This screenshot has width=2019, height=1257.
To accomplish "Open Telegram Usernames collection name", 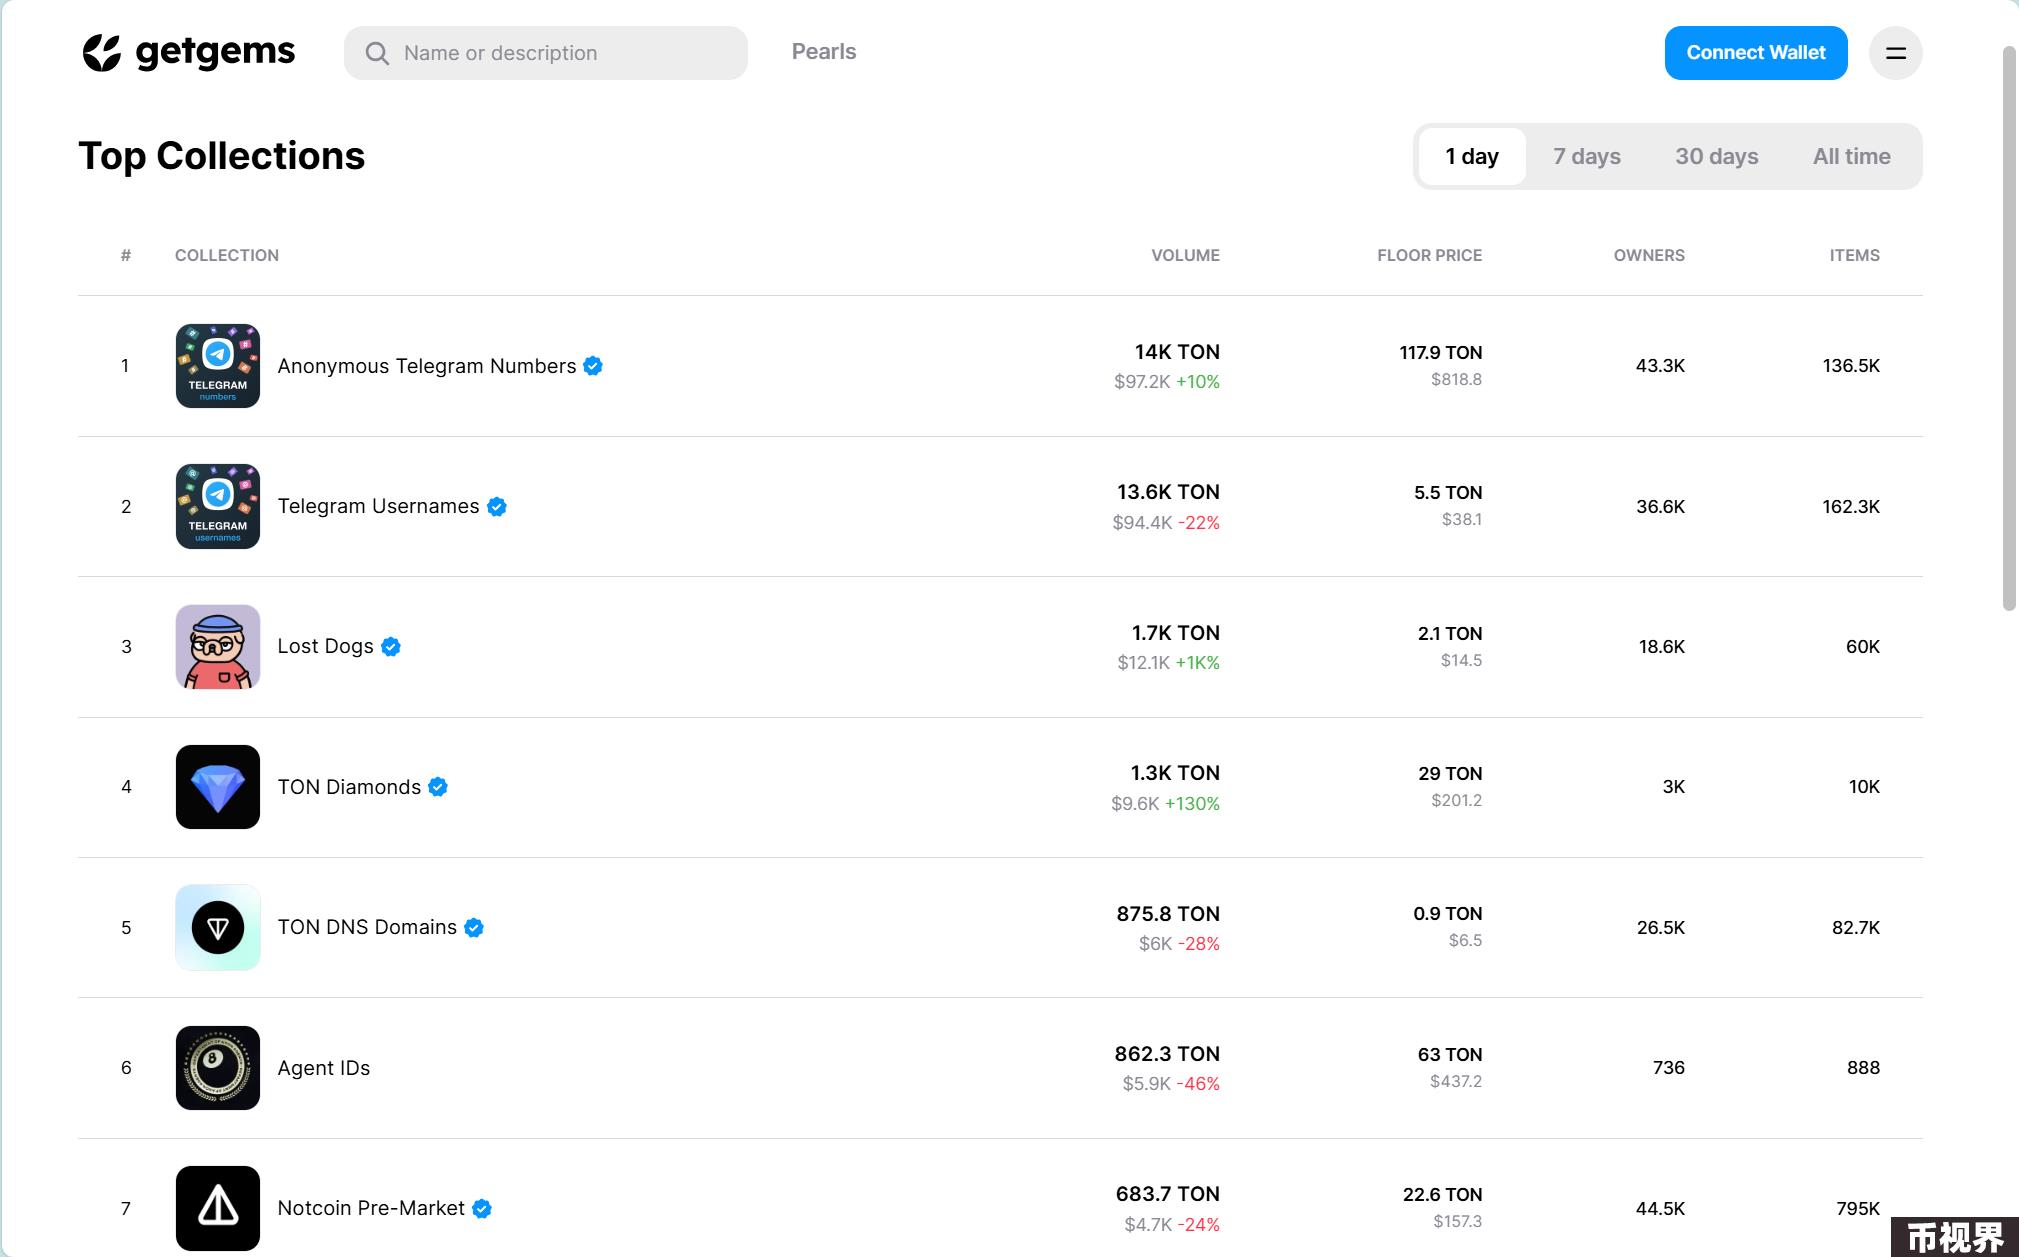I will 378,506.
